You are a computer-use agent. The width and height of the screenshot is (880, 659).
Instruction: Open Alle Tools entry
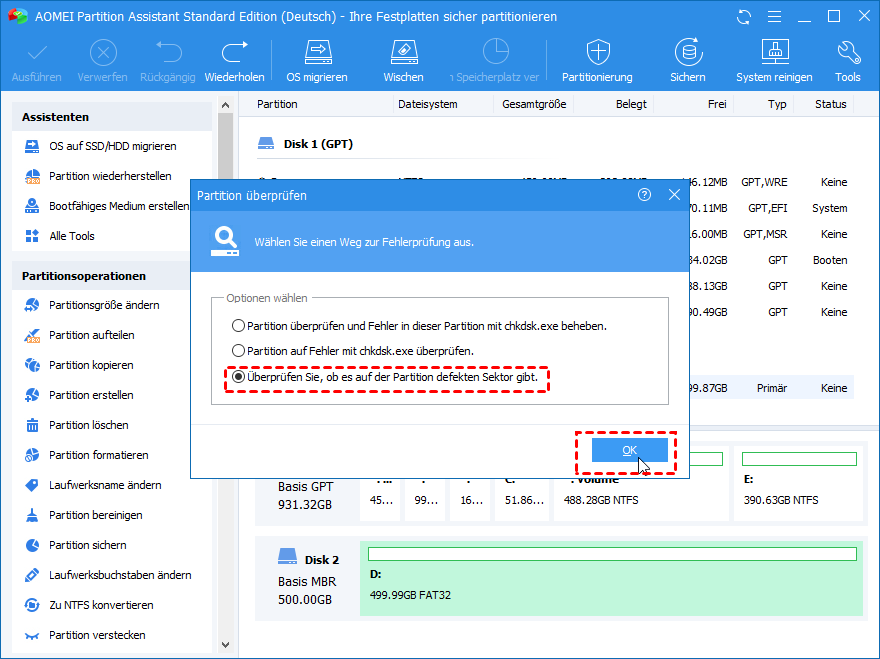point(59,236)
